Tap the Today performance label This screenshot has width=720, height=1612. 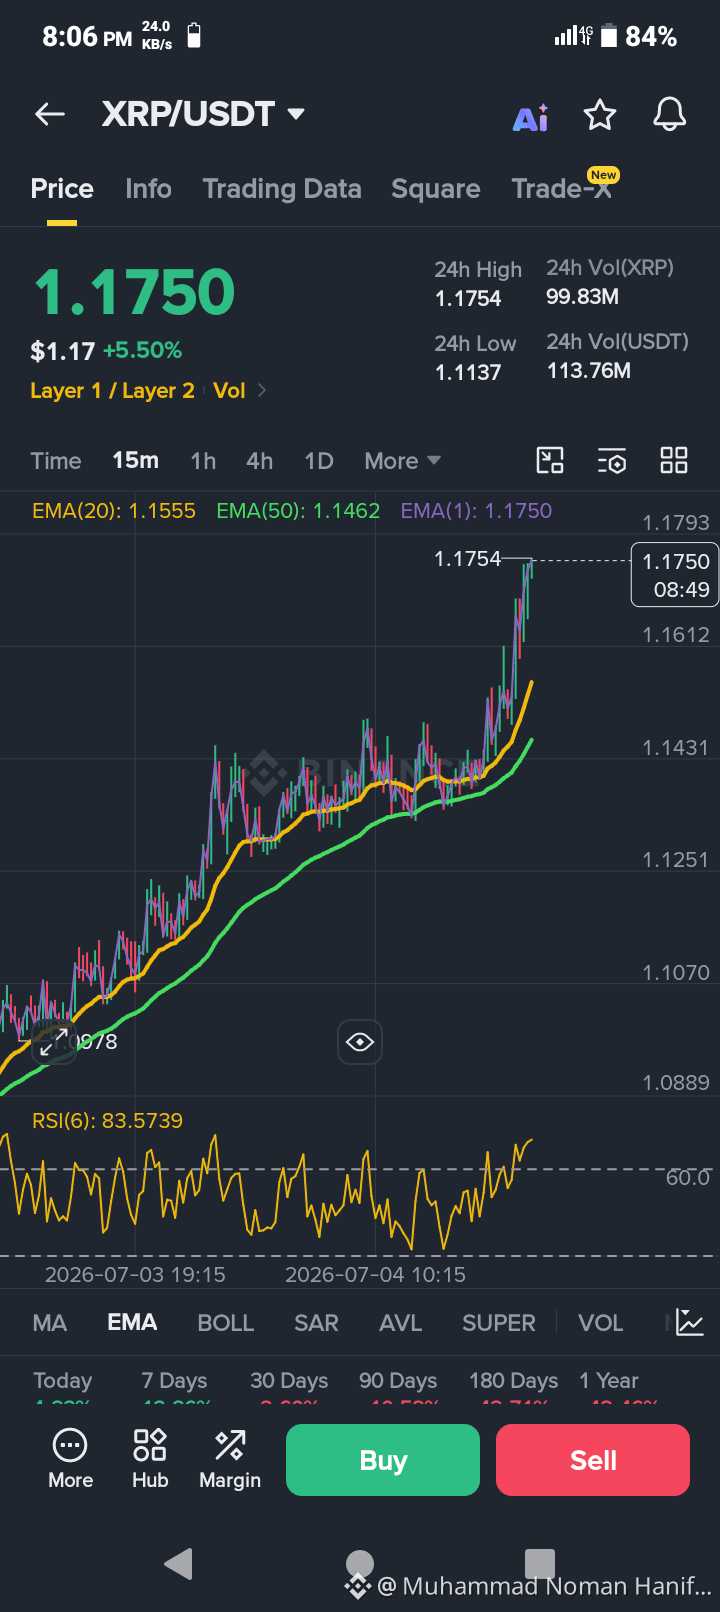[x=62, y=1381]
